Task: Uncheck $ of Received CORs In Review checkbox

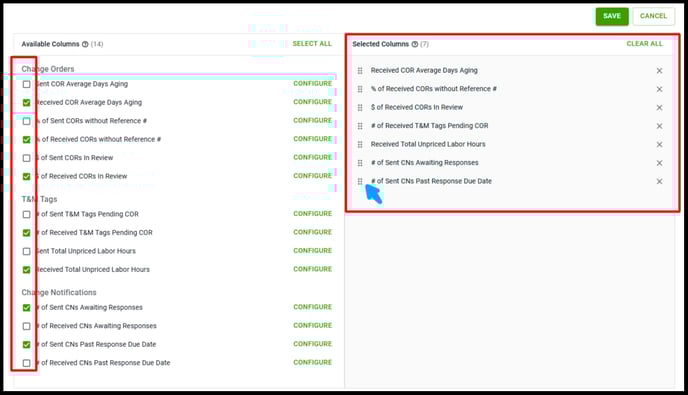Action: [x=26, y=176]
